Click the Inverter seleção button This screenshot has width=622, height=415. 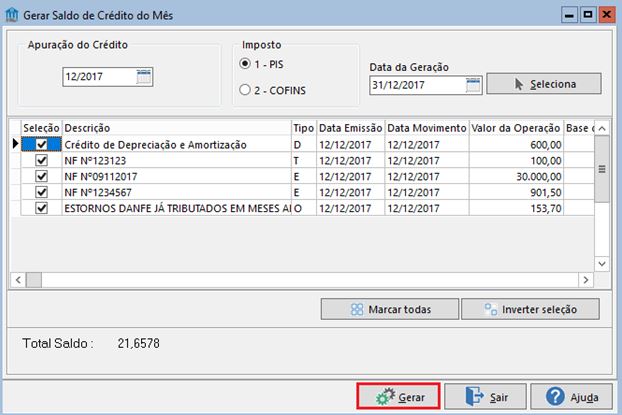point(530,309)
